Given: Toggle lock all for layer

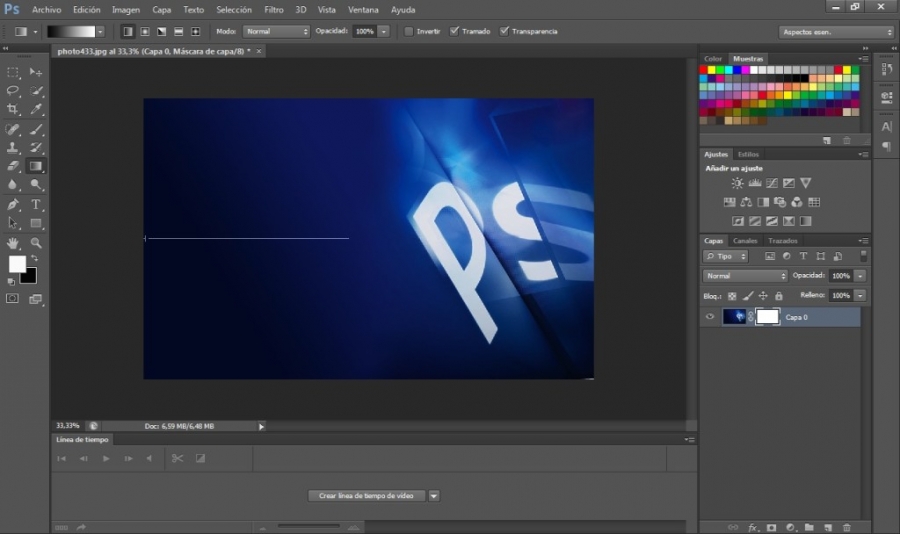Looking at the screenshot, I should (779, 296).
